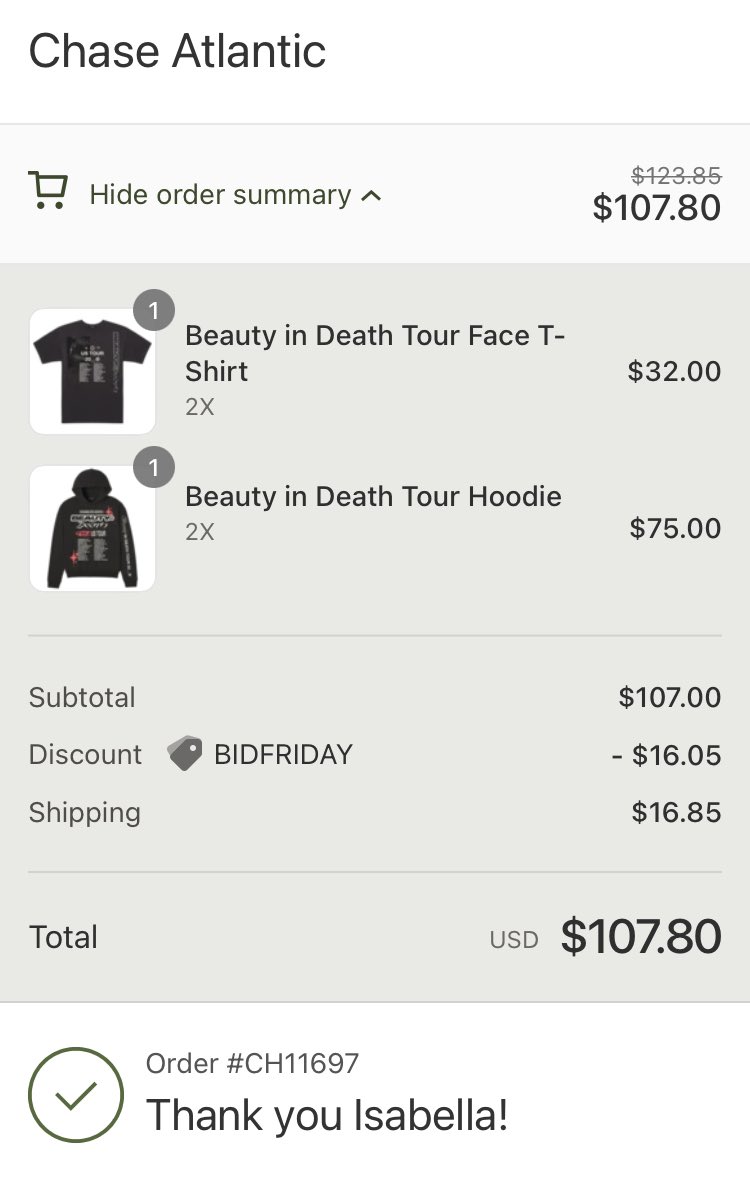Viewport: 750px width, 1180px height.
Task: Click the header total price $107.80
Action: [657, 208]
